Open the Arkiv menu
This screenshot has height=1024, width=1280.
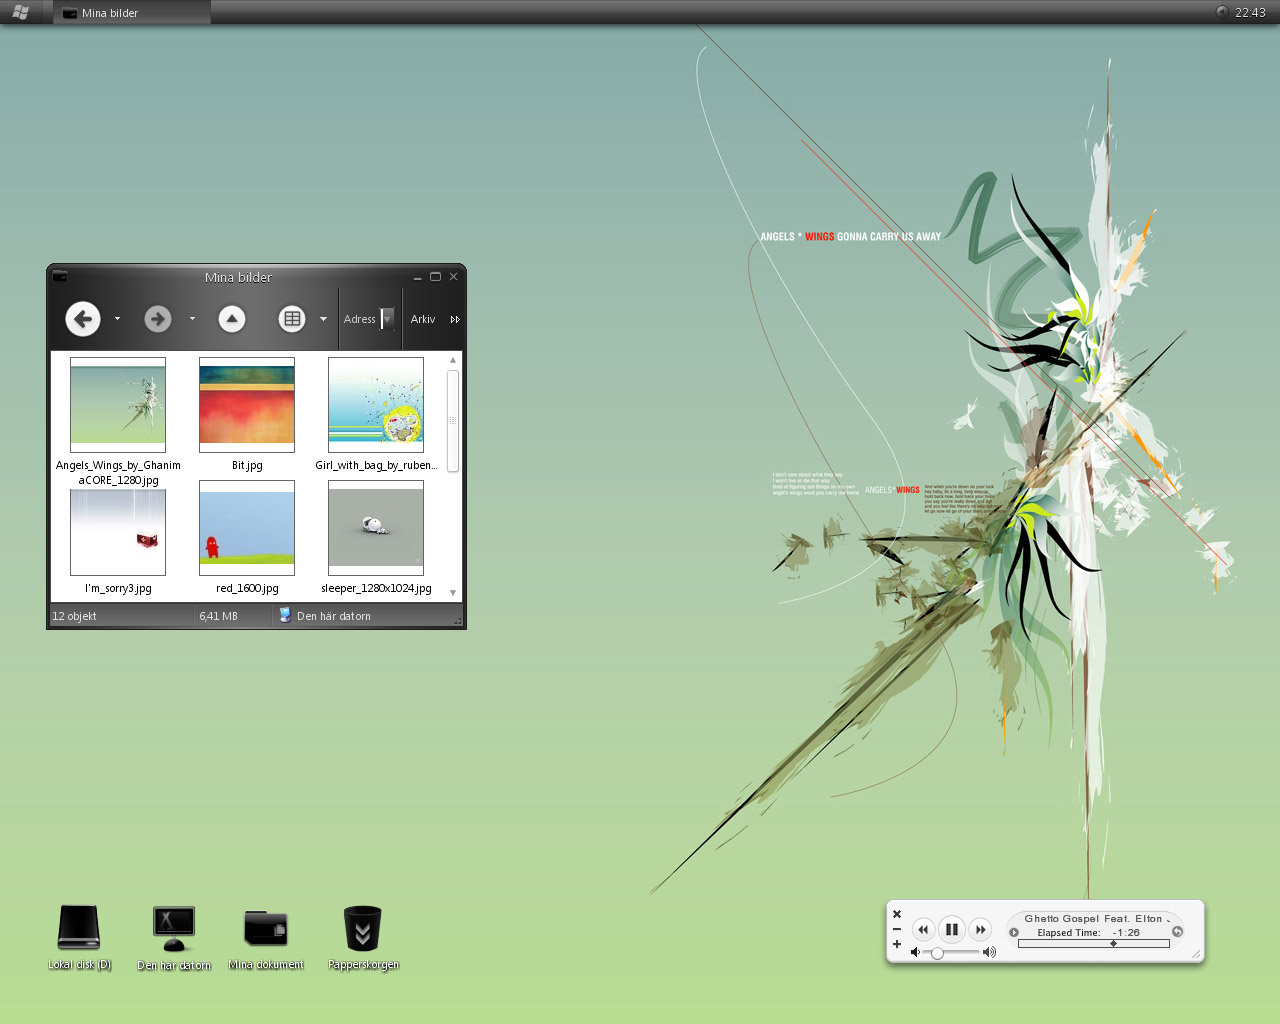(423, 319)
